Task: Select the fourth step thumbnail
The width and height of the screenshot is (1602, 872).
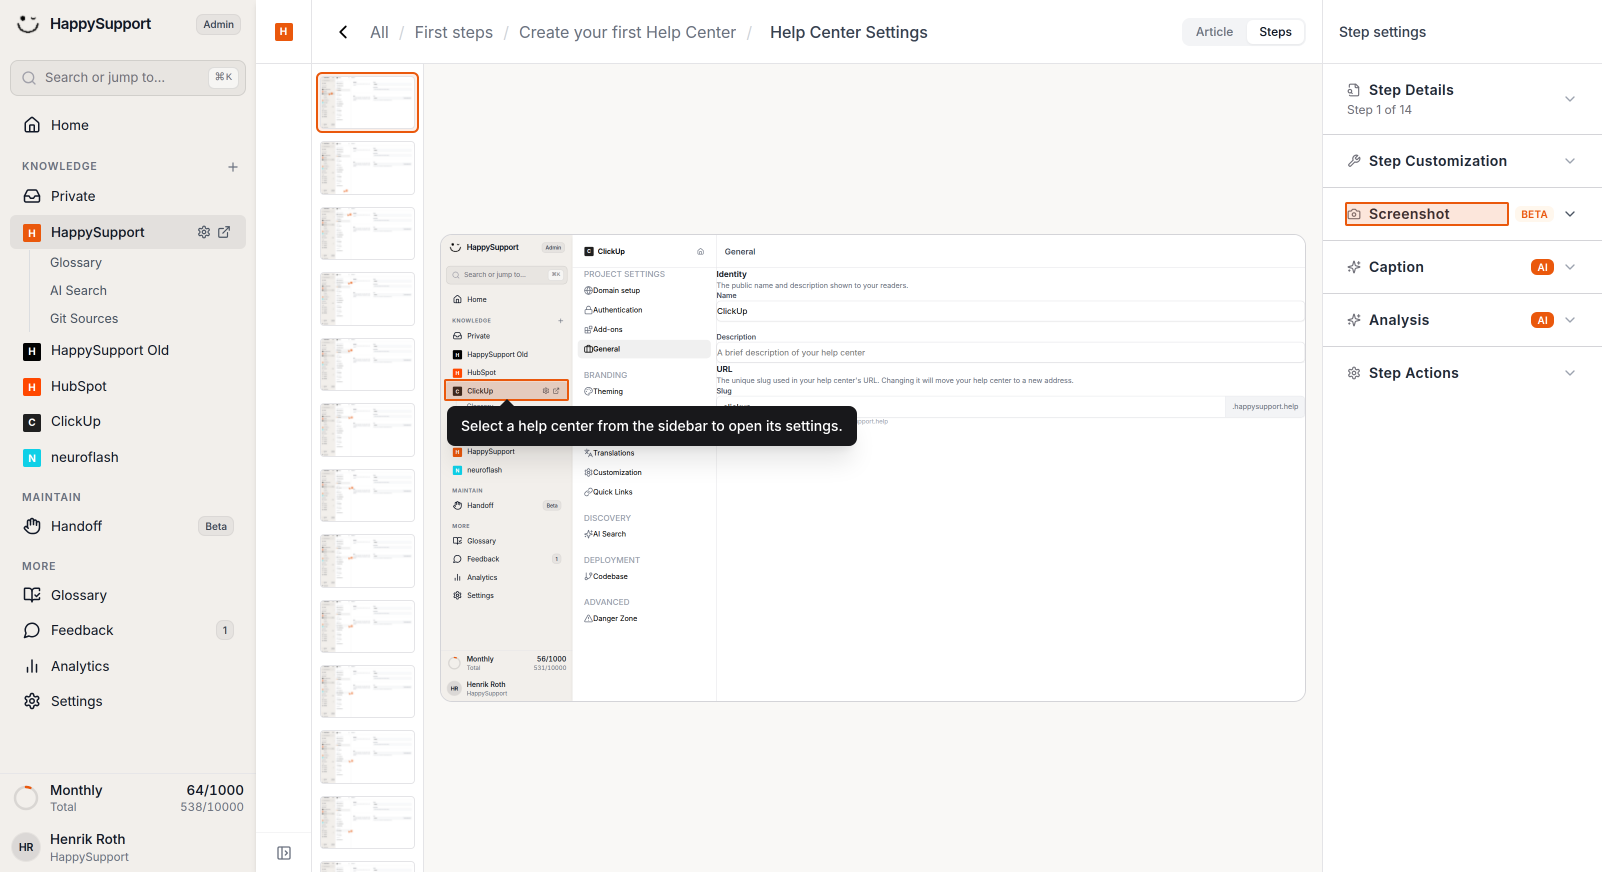Action: (367, 299)
